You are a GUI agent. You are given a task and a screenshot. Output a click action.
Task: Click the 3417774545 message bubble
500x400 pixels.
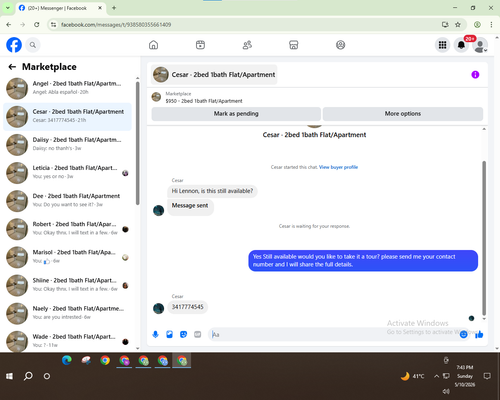click(x=187, y=307)
